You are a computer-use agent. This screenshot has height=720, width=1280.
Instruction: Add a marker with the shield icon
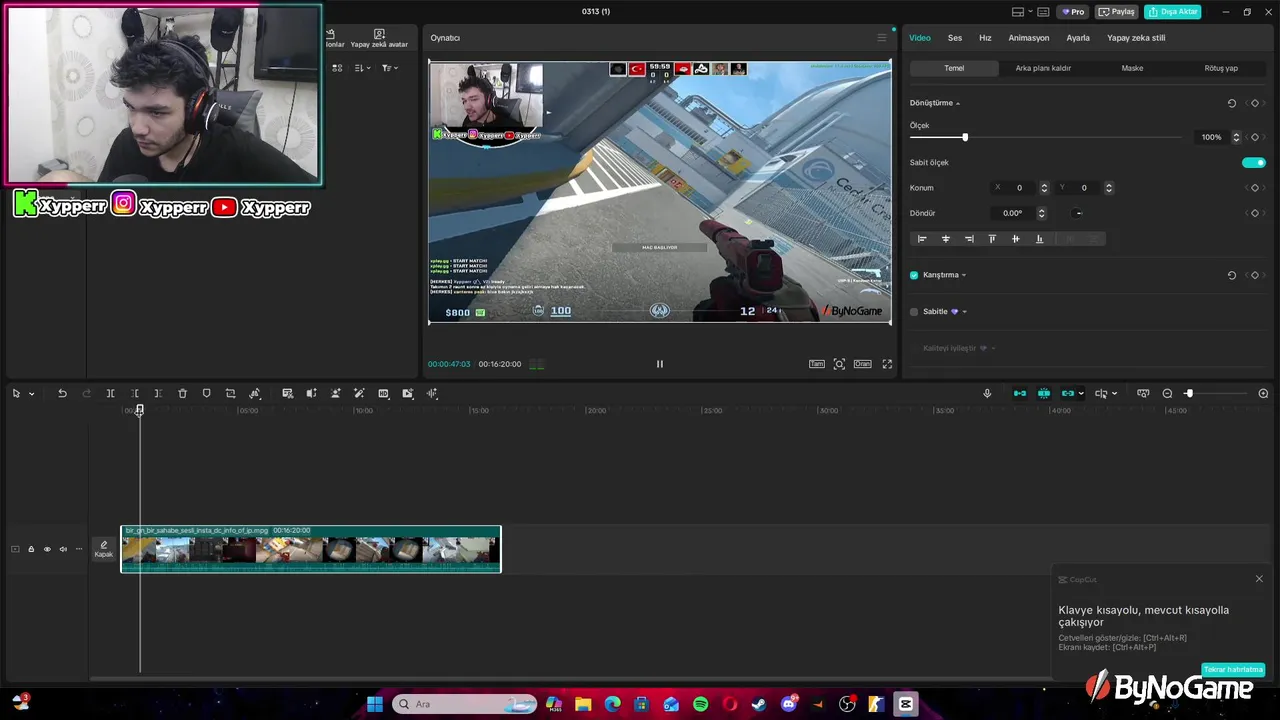[206, 393]
